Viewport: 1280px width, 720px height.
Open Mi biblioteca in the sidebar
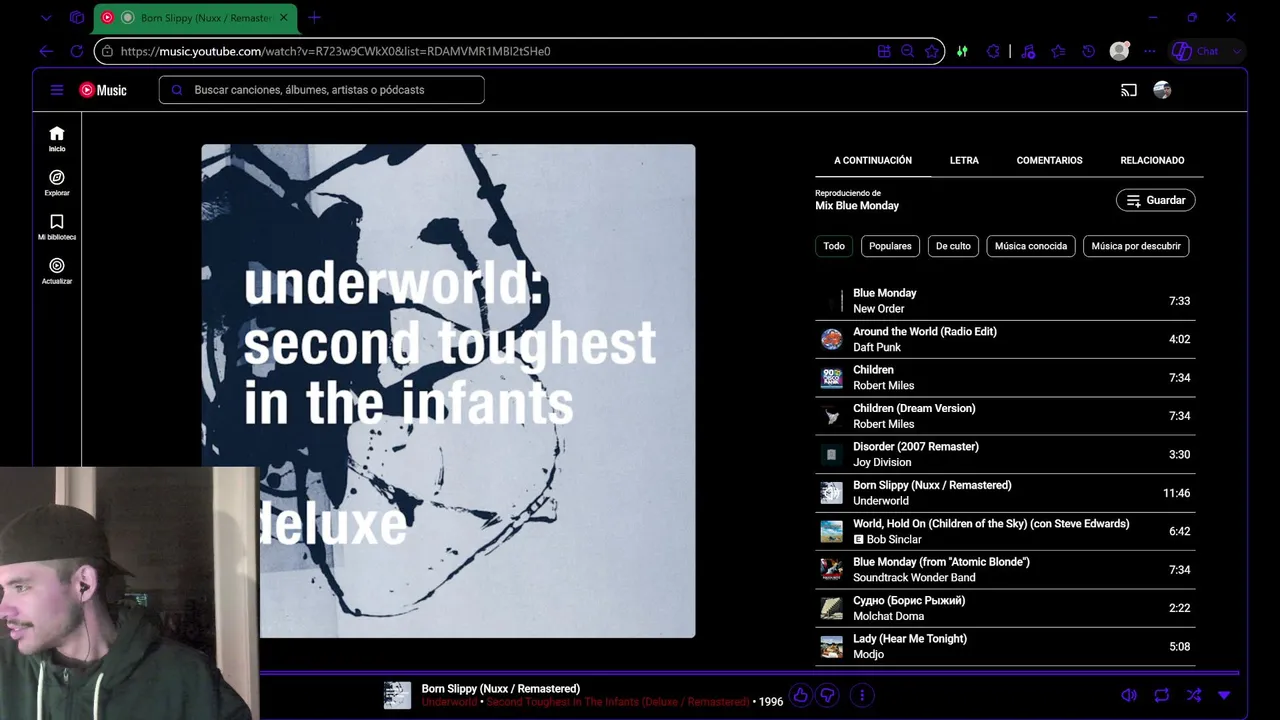click(57, 227)
